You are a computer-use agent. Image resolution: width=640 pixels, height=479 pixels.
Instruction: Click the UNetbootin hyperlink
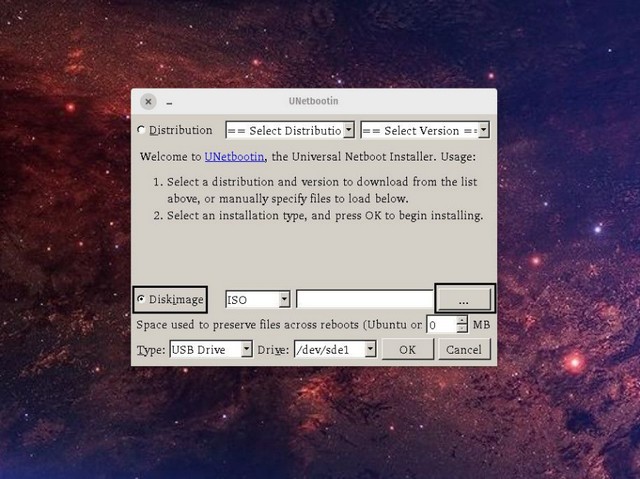pos(234,157)
